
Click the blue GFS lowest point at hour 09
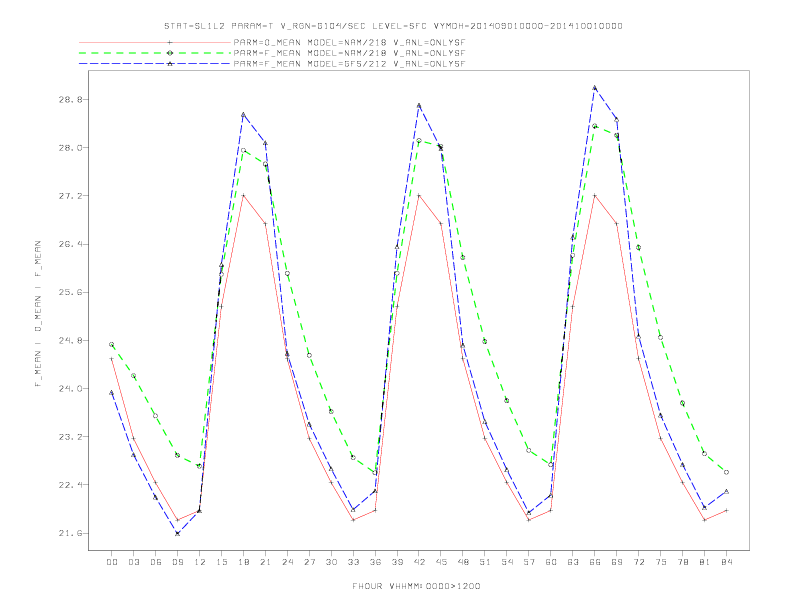pos(177,533)
